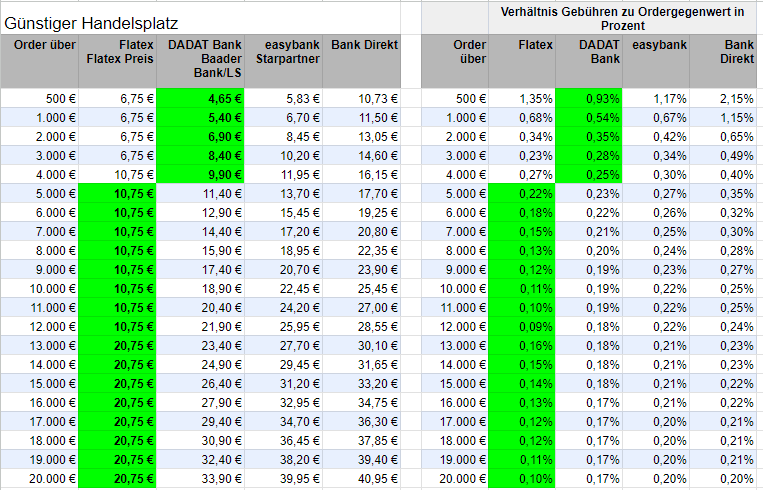Click the '40,95 €' Bank Direkt cell

(362, 478)
